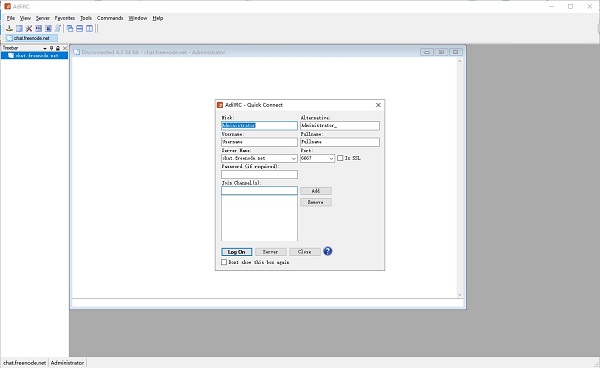Click the pin icon on the Treebar panel
This screenshot has width=600, height=368.
[51, 48]
